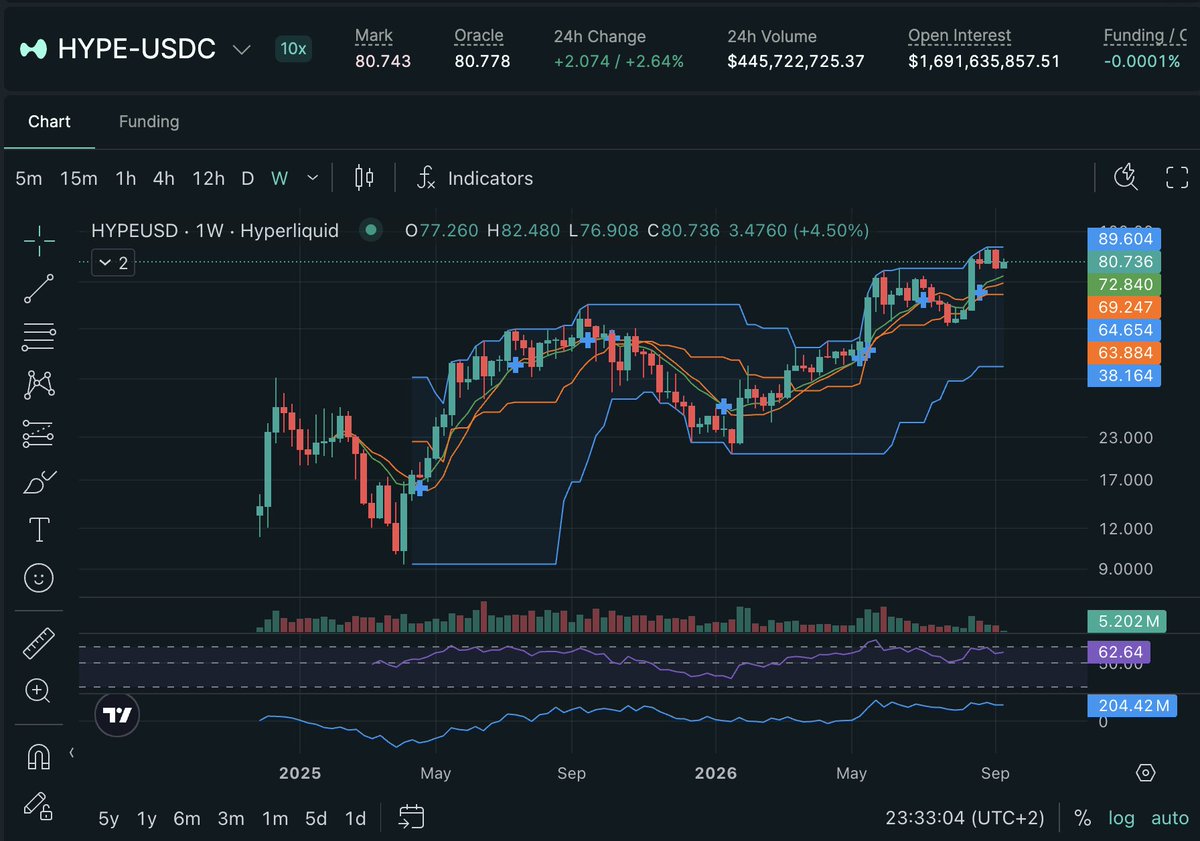Open the emoji icons tool

point(39,578)
